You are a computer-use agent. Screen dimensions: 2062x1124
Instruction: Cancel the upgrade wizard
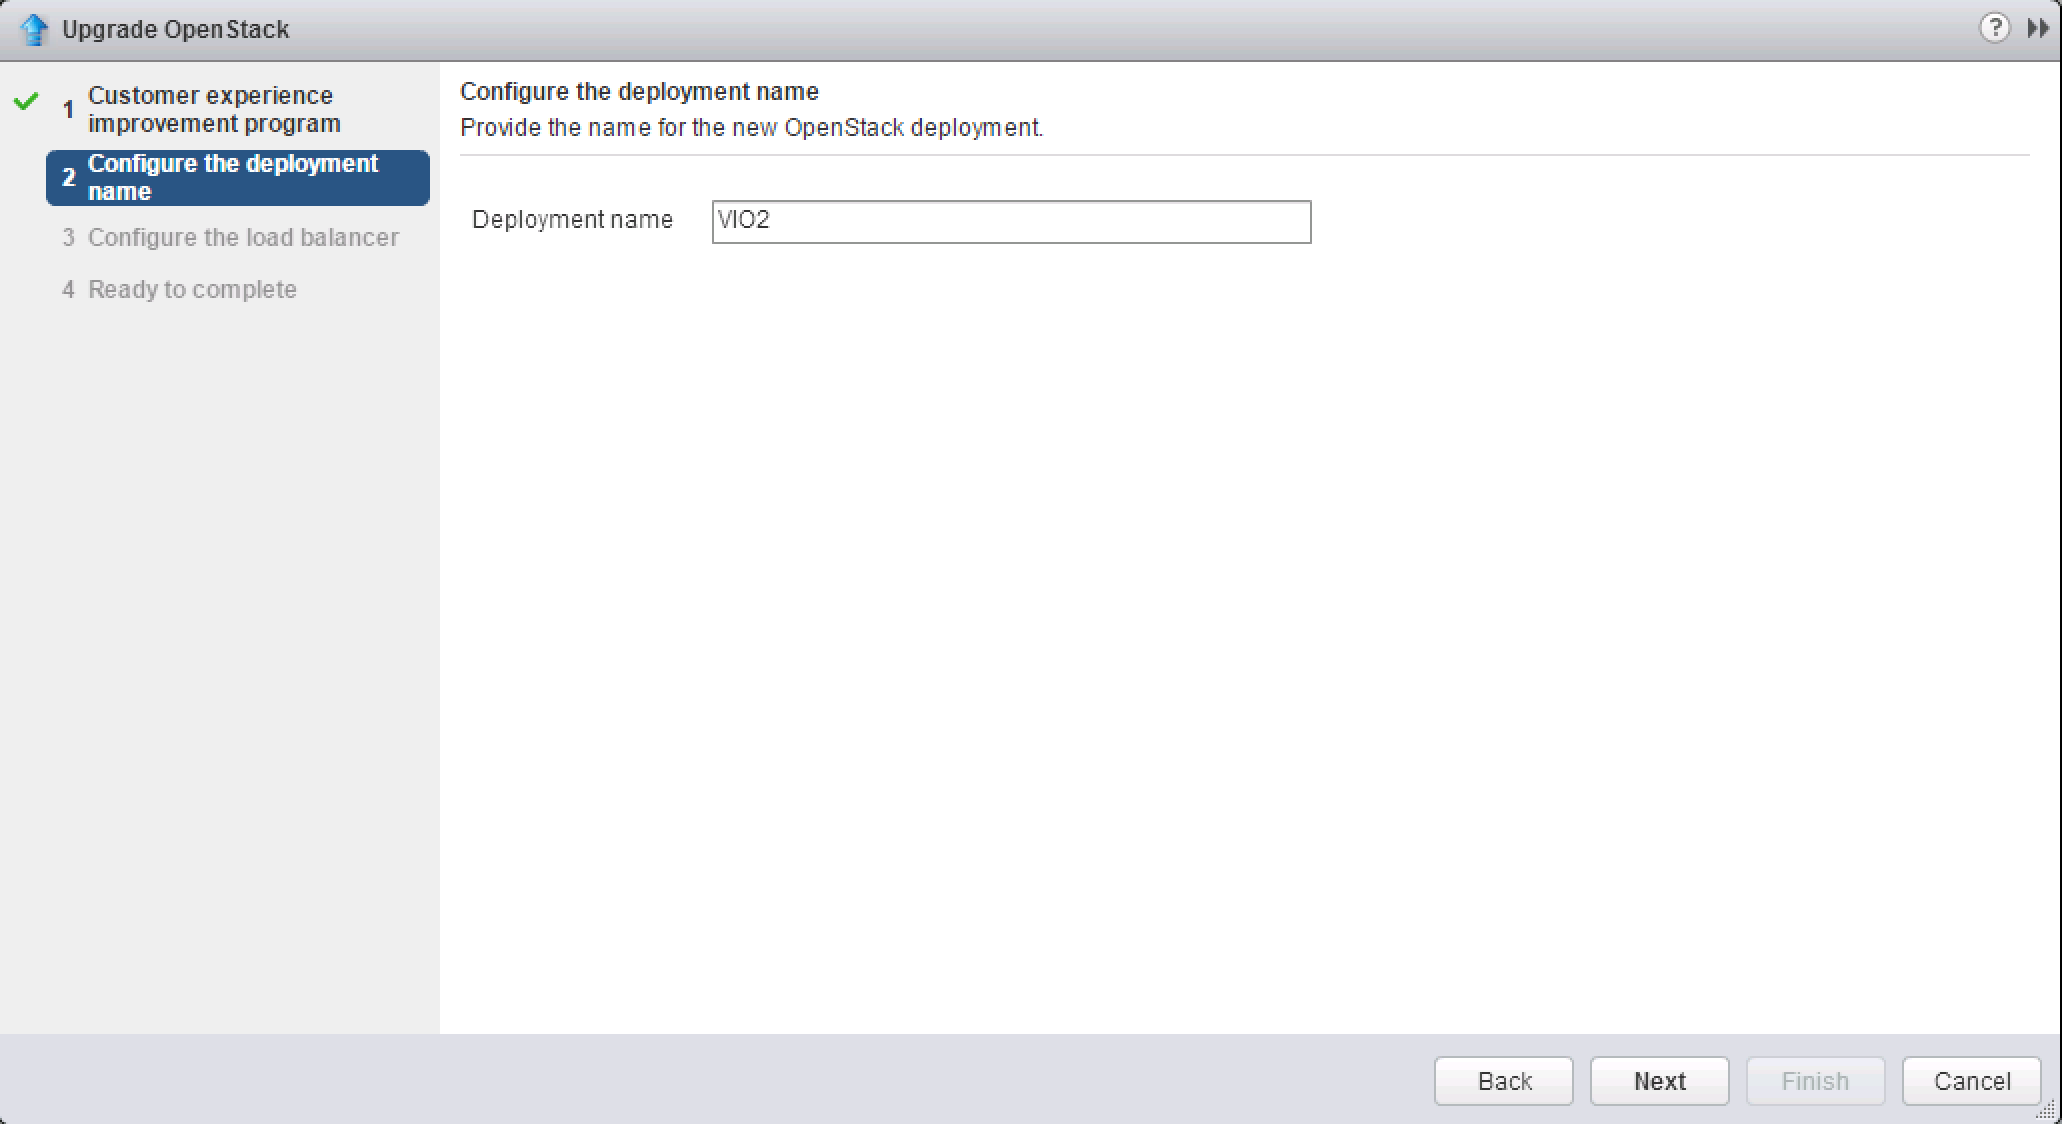[1971, 1081]
